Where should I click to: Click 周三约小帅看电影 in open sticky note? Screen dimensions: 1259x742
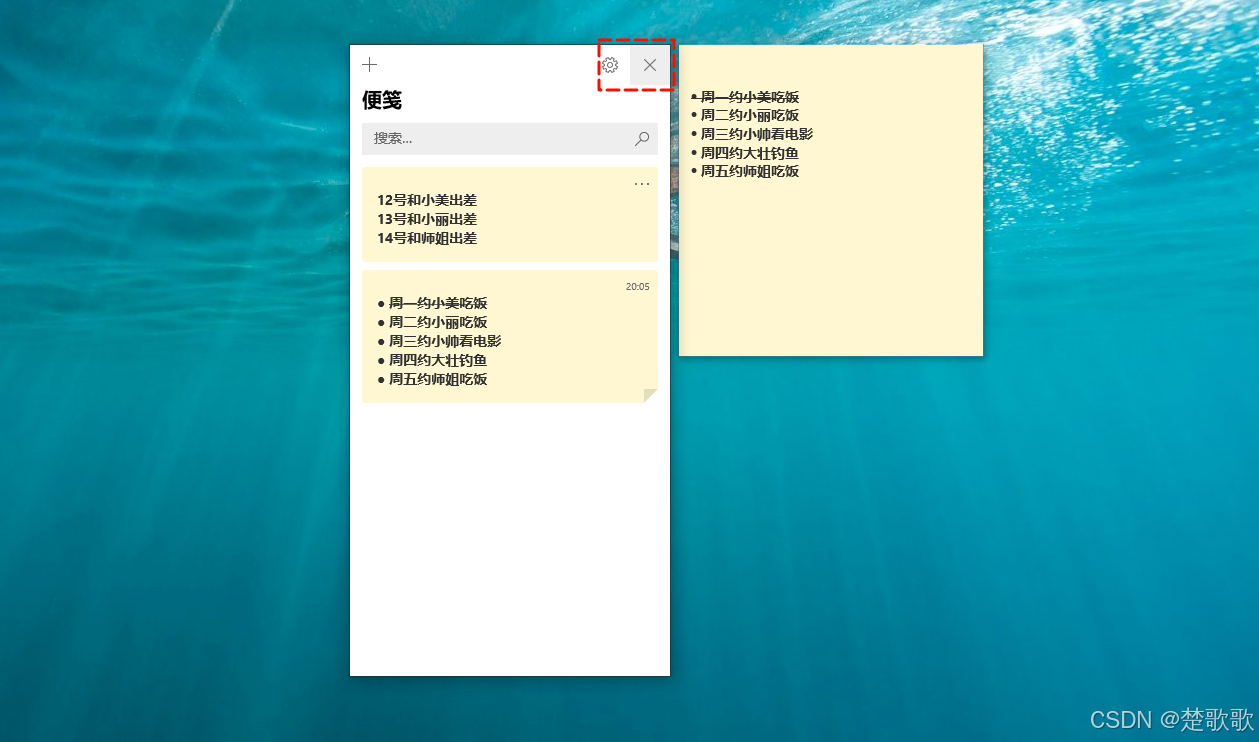pos(757,134)
